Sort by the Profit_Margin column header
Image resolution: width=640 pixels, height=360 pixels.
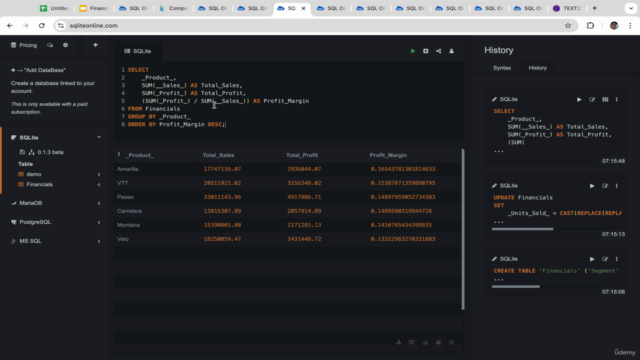click(x=388, y=155)
